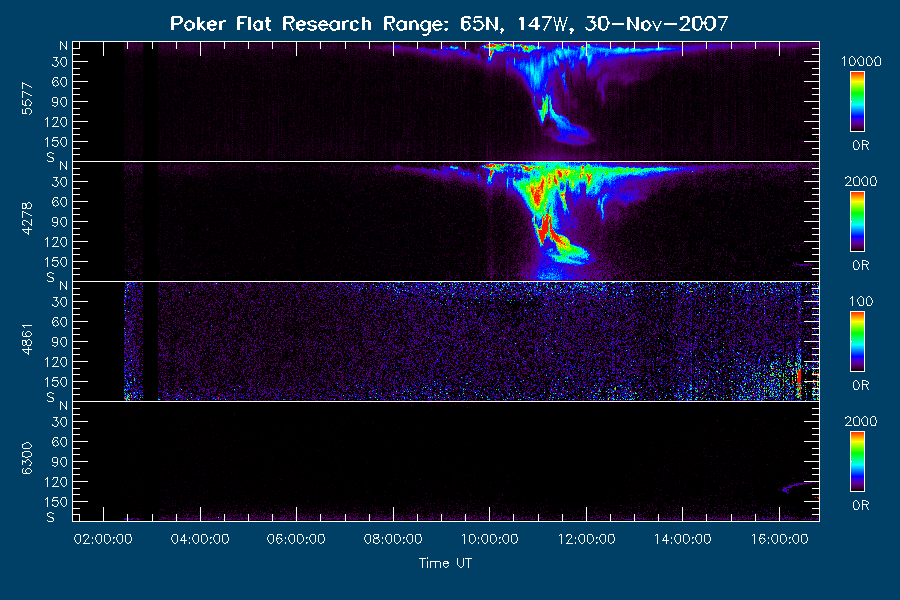
Task: Click the 100 colorbar maximum label
Action: click(x=861, y=301)
